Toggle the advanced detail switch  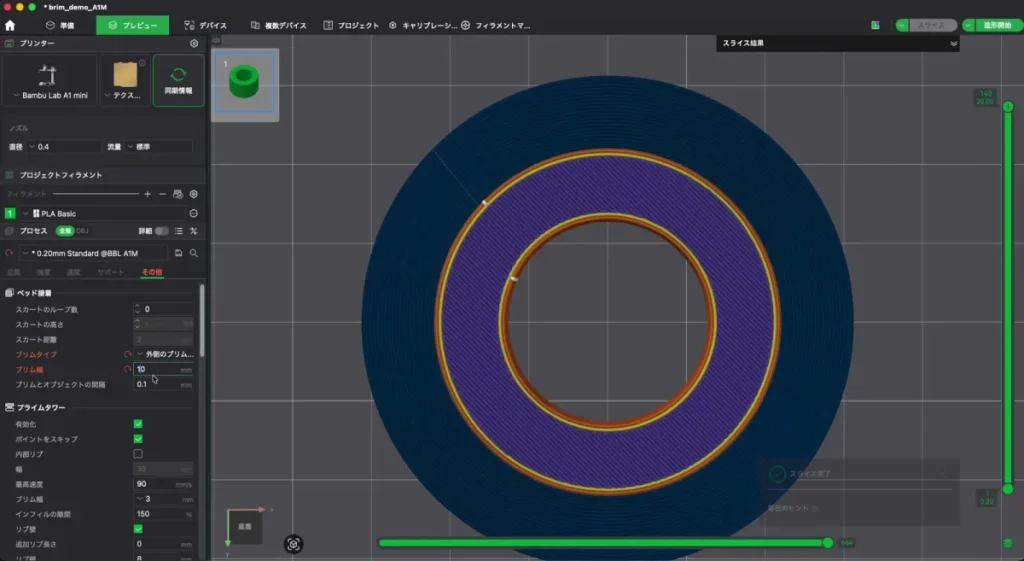(161, 231)
